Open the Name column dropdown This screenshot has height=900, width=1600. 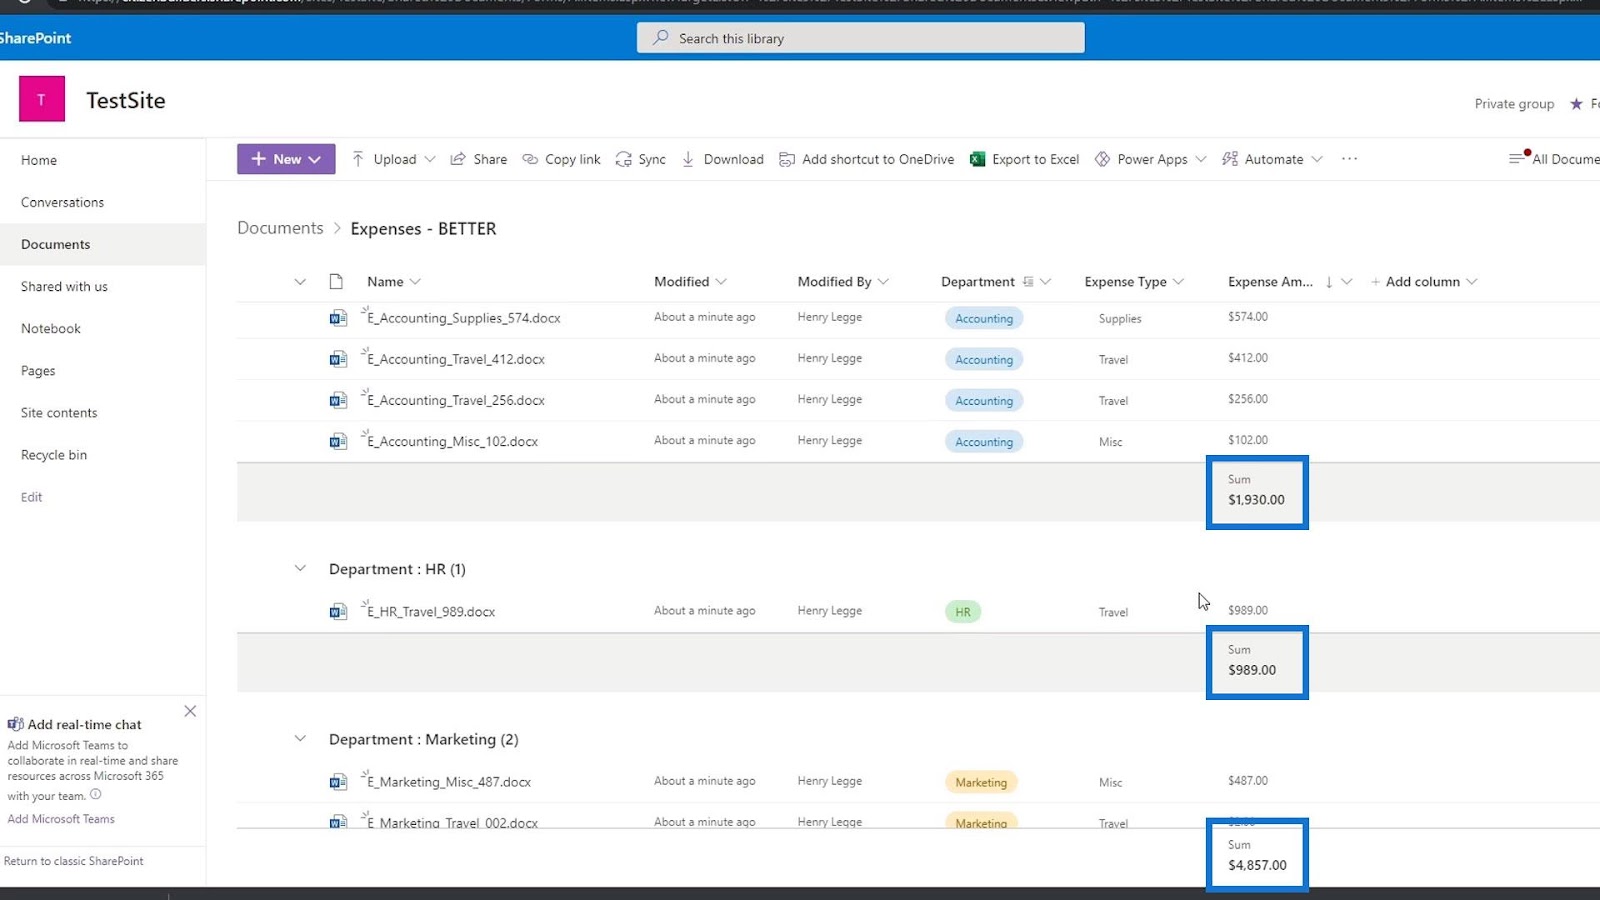pyautogui.click(x=416, y=282)
